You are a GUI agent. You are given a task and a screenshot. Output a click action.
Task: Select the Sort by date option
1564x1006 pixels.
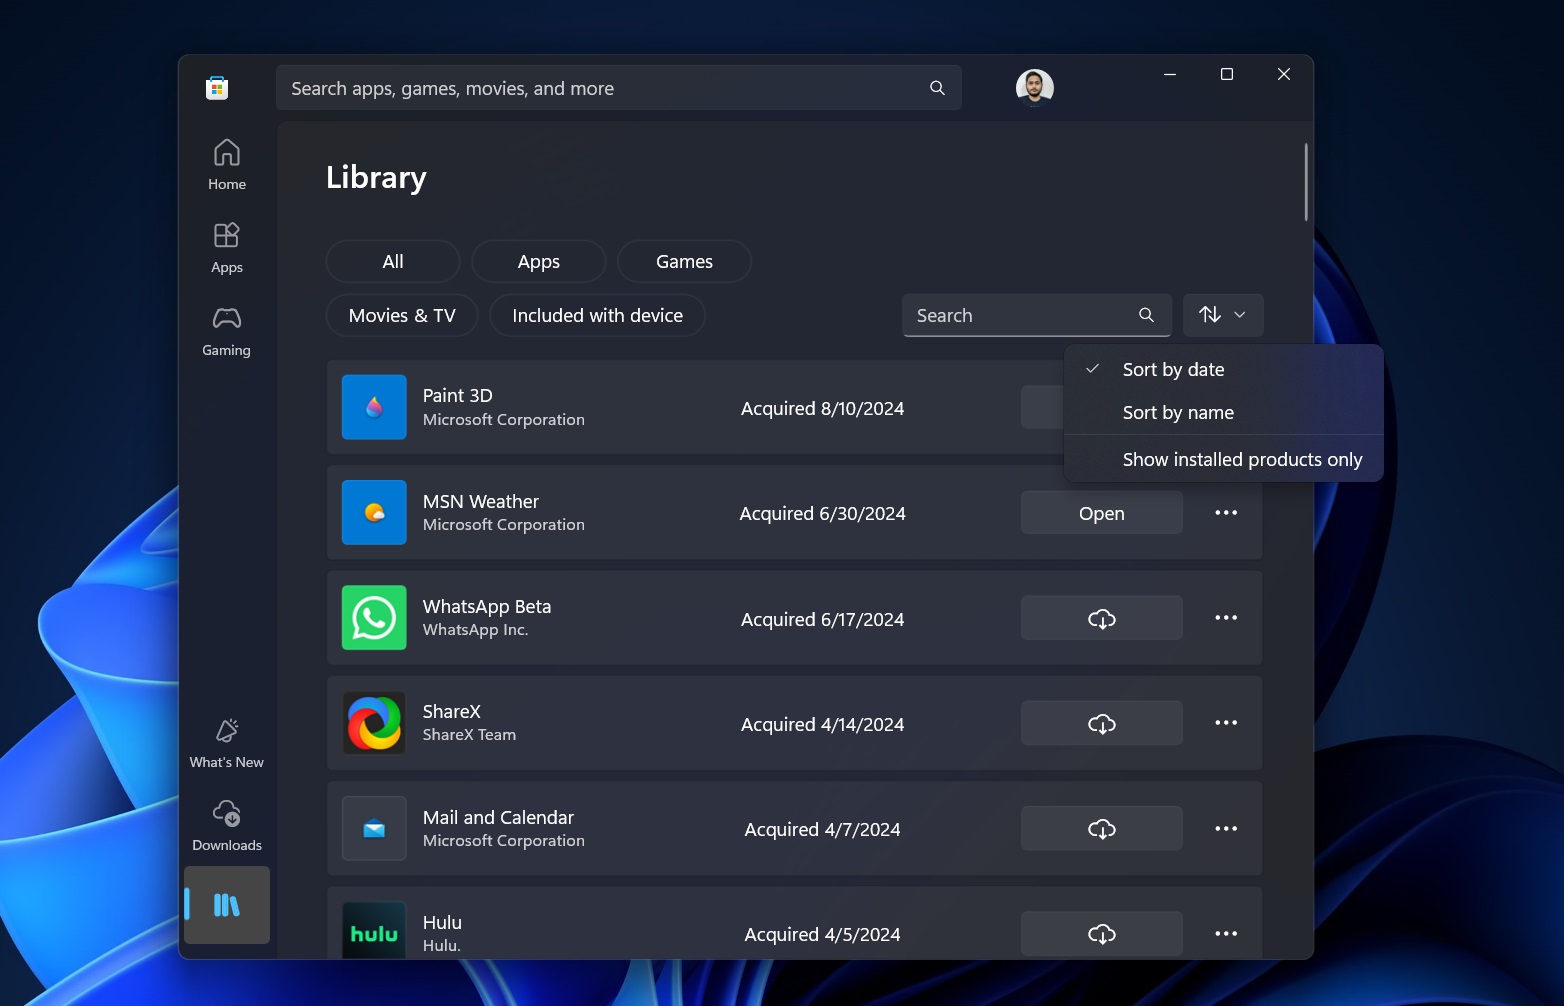(1173, 369)
